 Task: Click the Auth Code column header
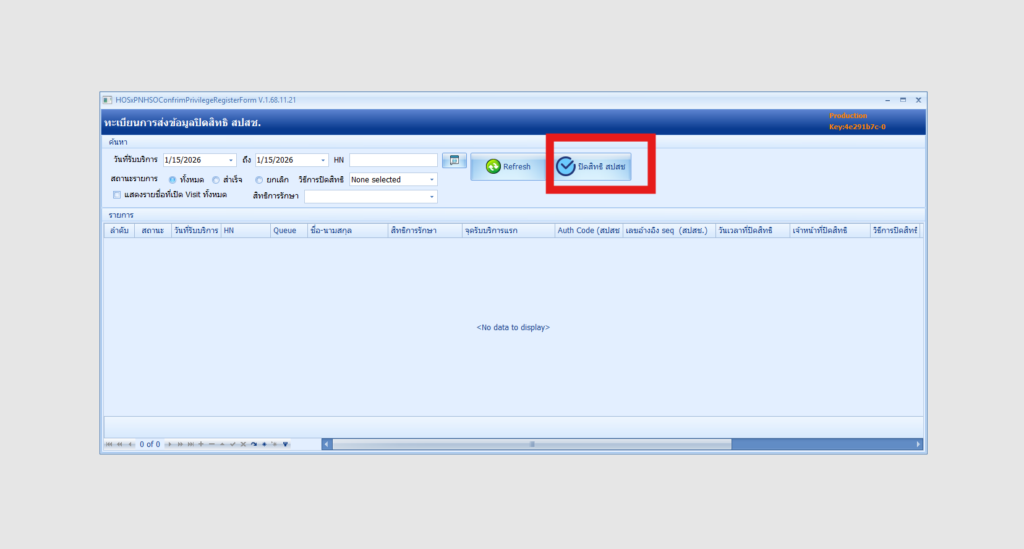[x=588, y=231]
